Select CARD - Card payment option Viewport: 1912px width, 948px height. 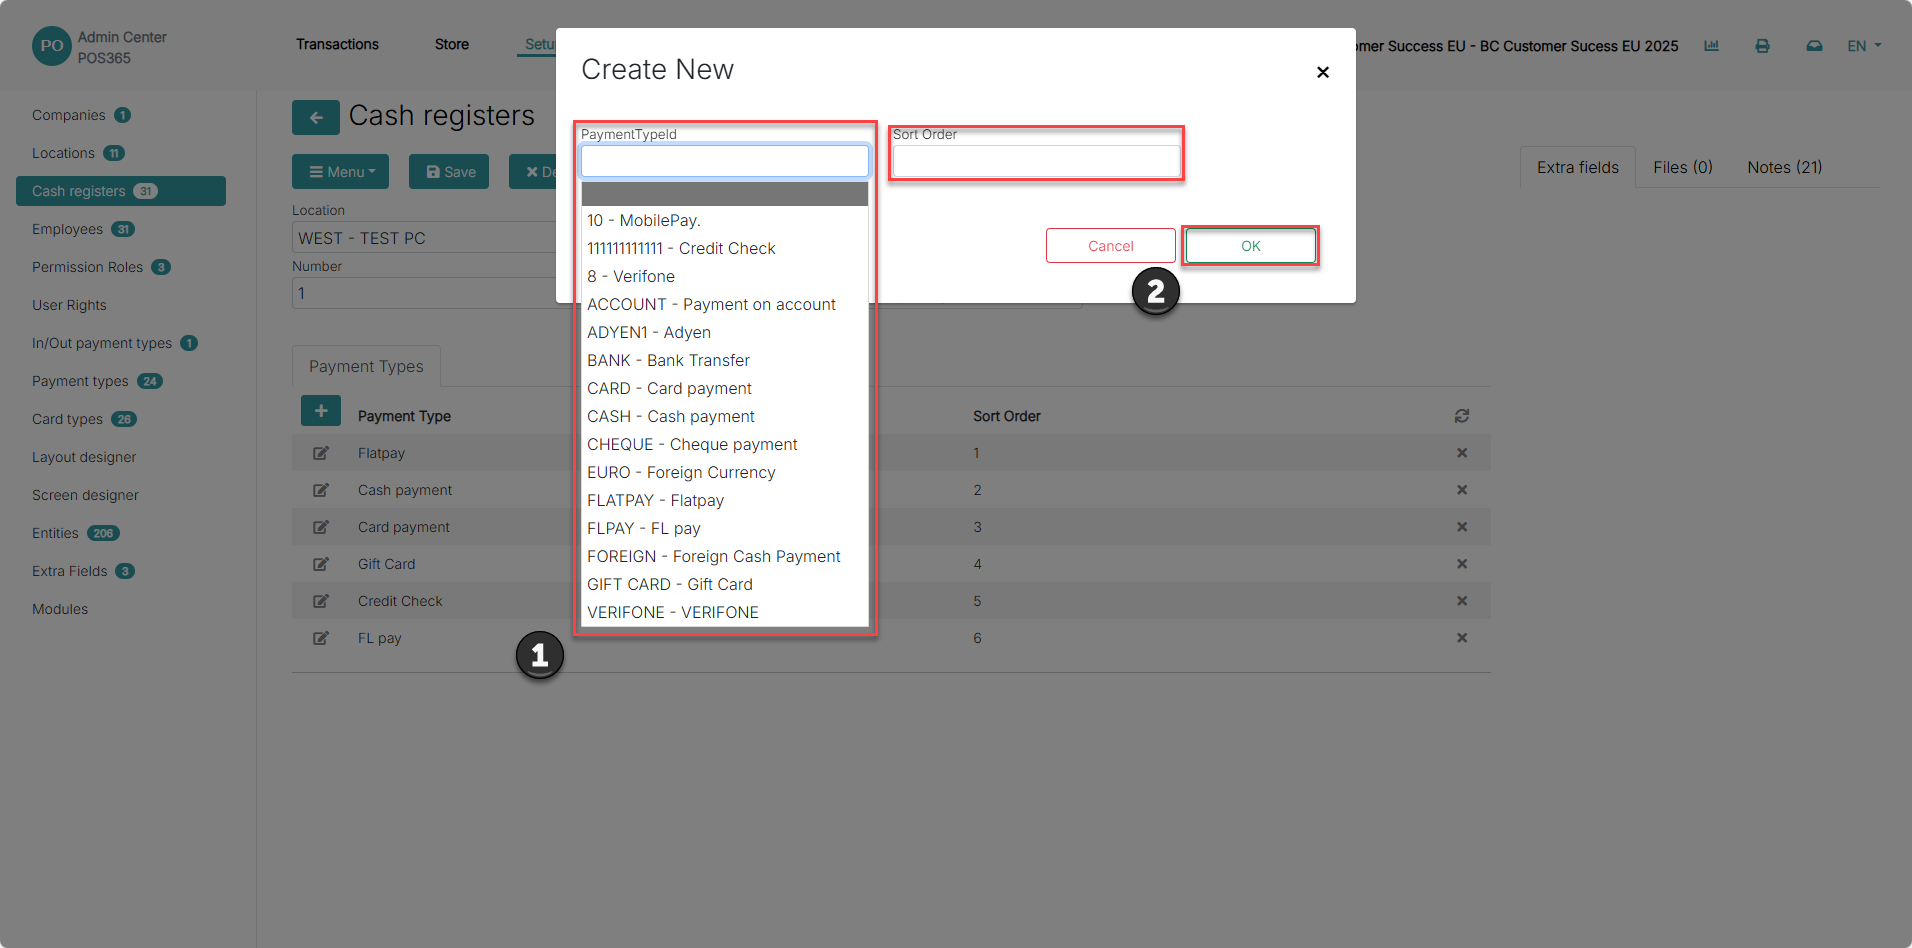[725, 388]
